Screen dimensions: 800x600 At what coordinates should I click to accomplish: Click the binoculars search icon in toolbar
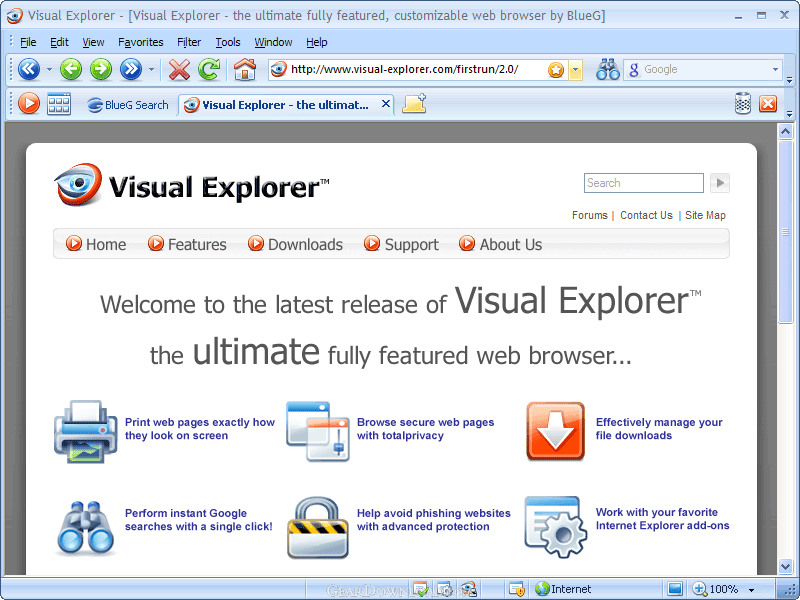tap(608, 69)
